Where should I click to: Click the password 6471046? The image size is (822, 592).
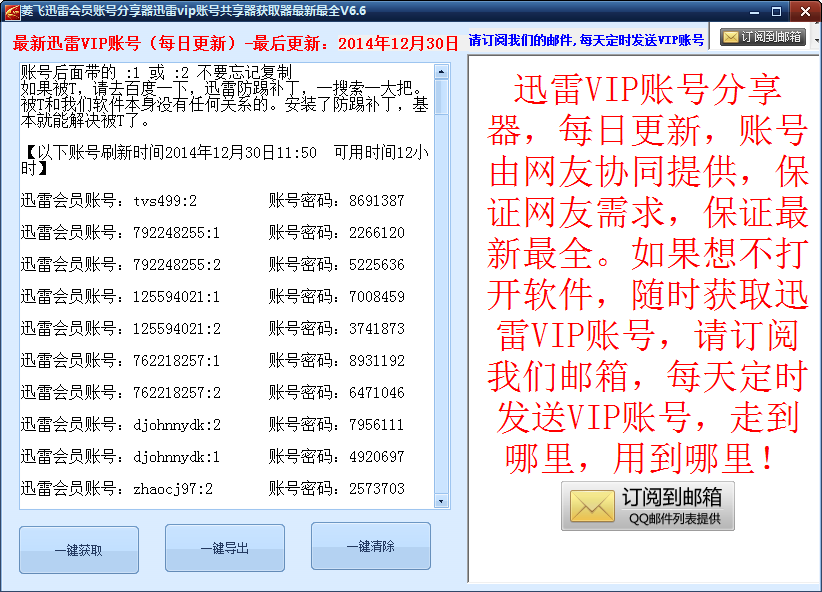point(377,393)
